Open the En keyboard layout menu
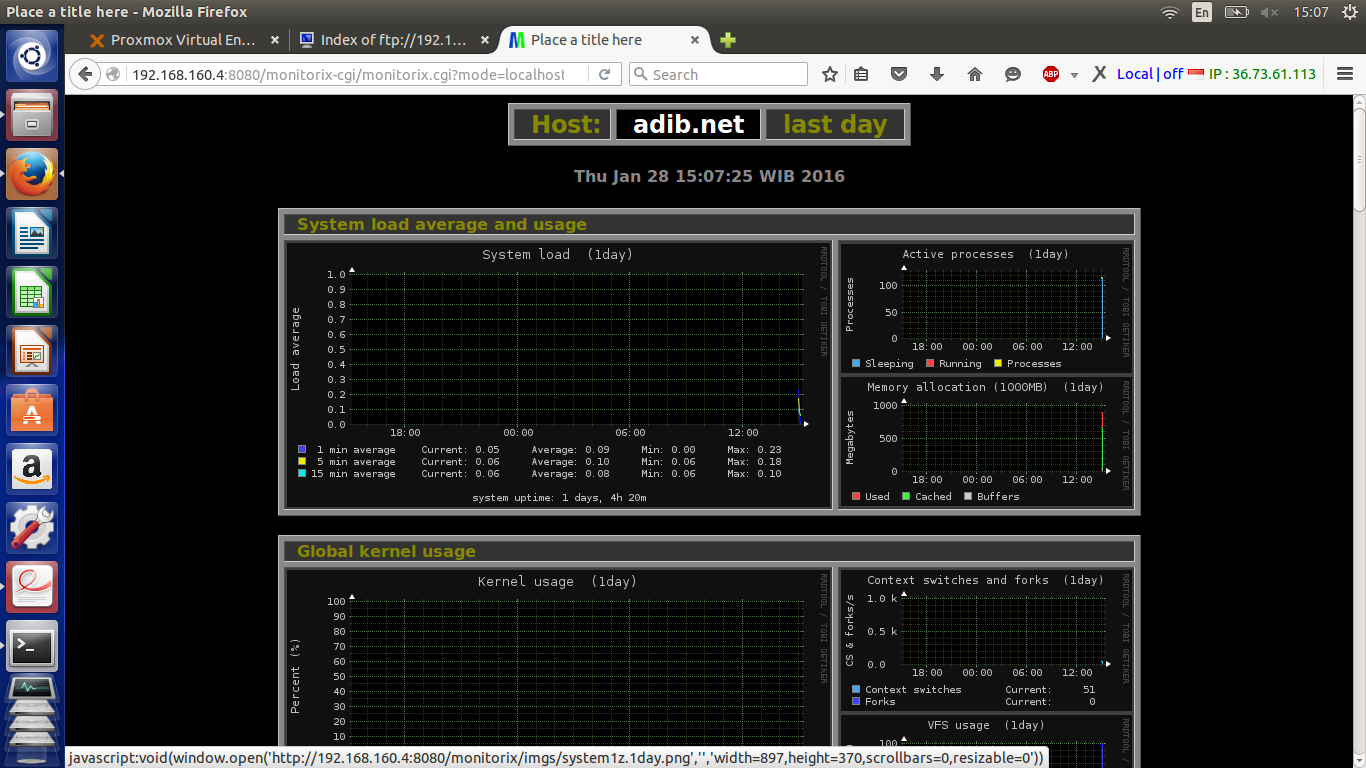1366x768 pixels. coord(1202,12)
